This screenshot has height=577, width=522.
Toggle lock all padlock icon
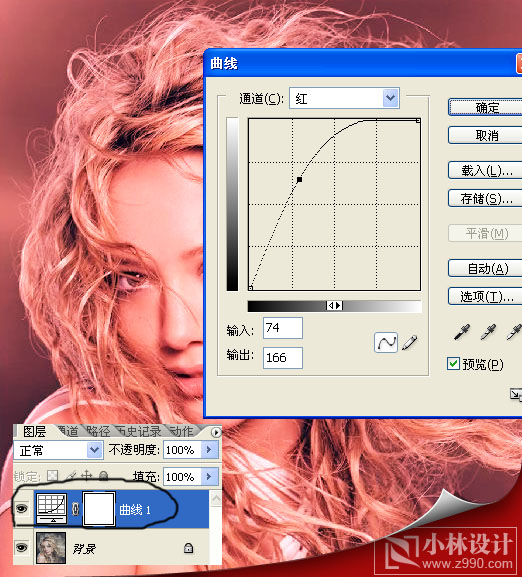coord(104,476)
